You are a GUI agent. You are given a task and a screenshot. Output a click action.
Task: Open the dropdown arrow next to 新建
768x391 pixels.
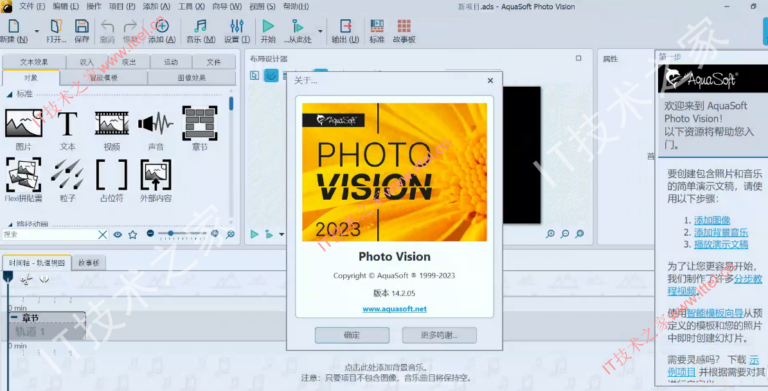(x=37, y=31)
